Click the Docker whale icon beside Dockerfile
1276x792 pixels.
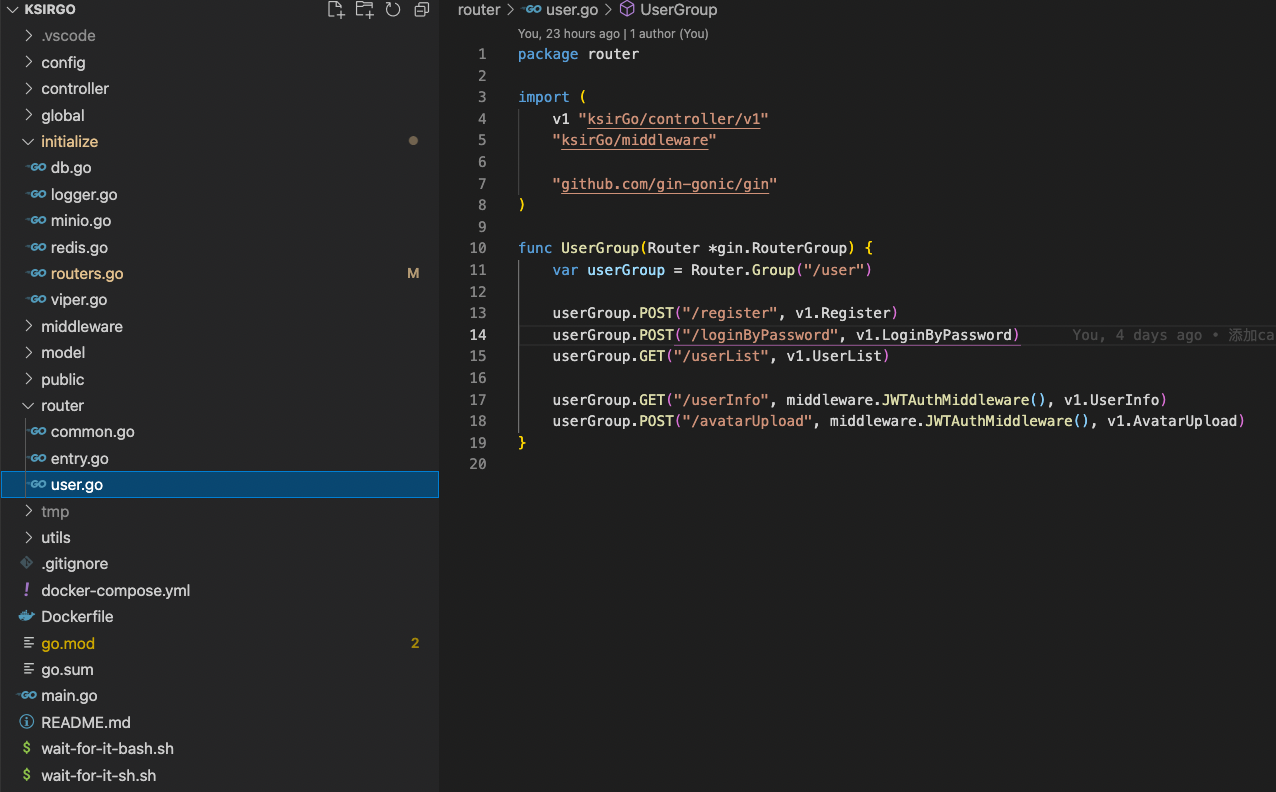click(x=27, y=616)
